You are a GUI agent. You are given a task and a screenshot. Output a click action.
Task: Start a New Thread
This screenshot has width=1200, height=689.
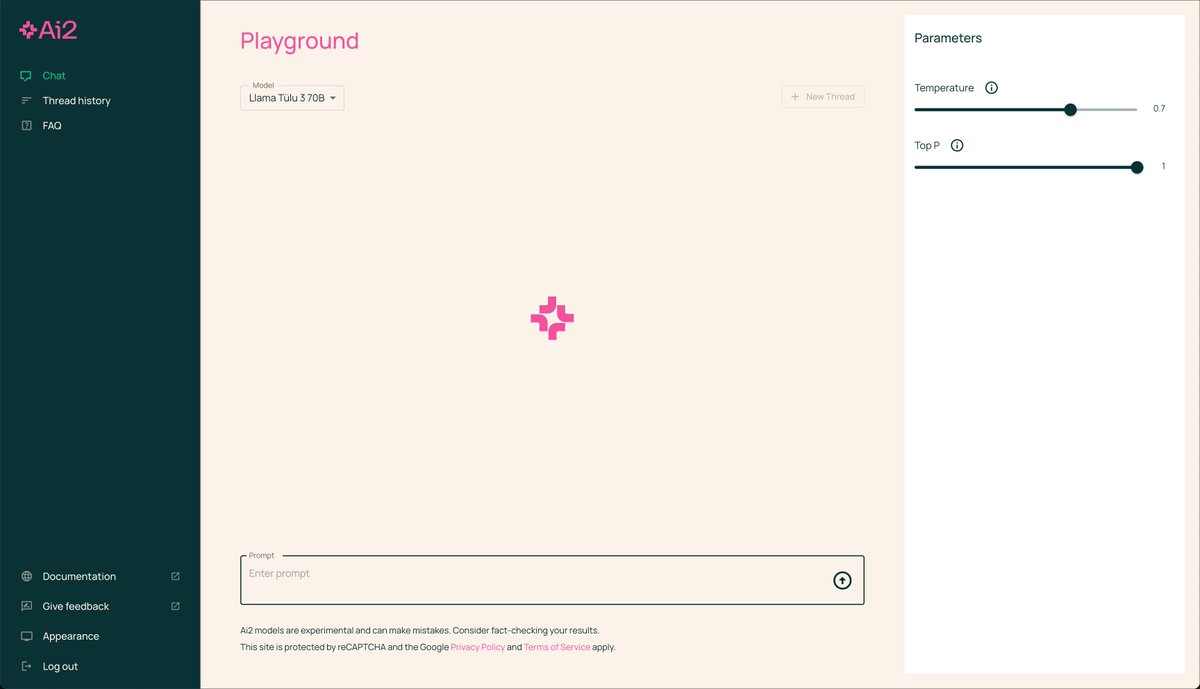(823, 97)
